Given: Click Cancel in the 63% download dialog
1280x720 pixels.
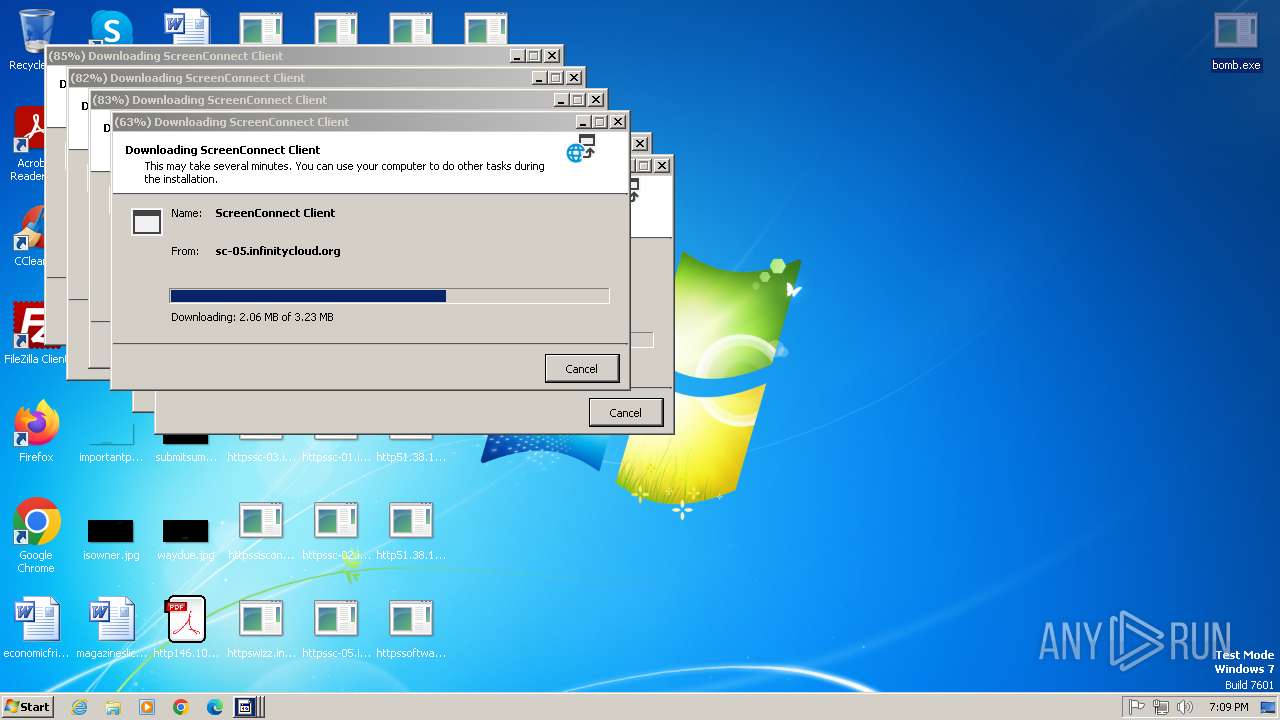Looking at the screenshot, I should pyautogui.click(x=581, y=368).
